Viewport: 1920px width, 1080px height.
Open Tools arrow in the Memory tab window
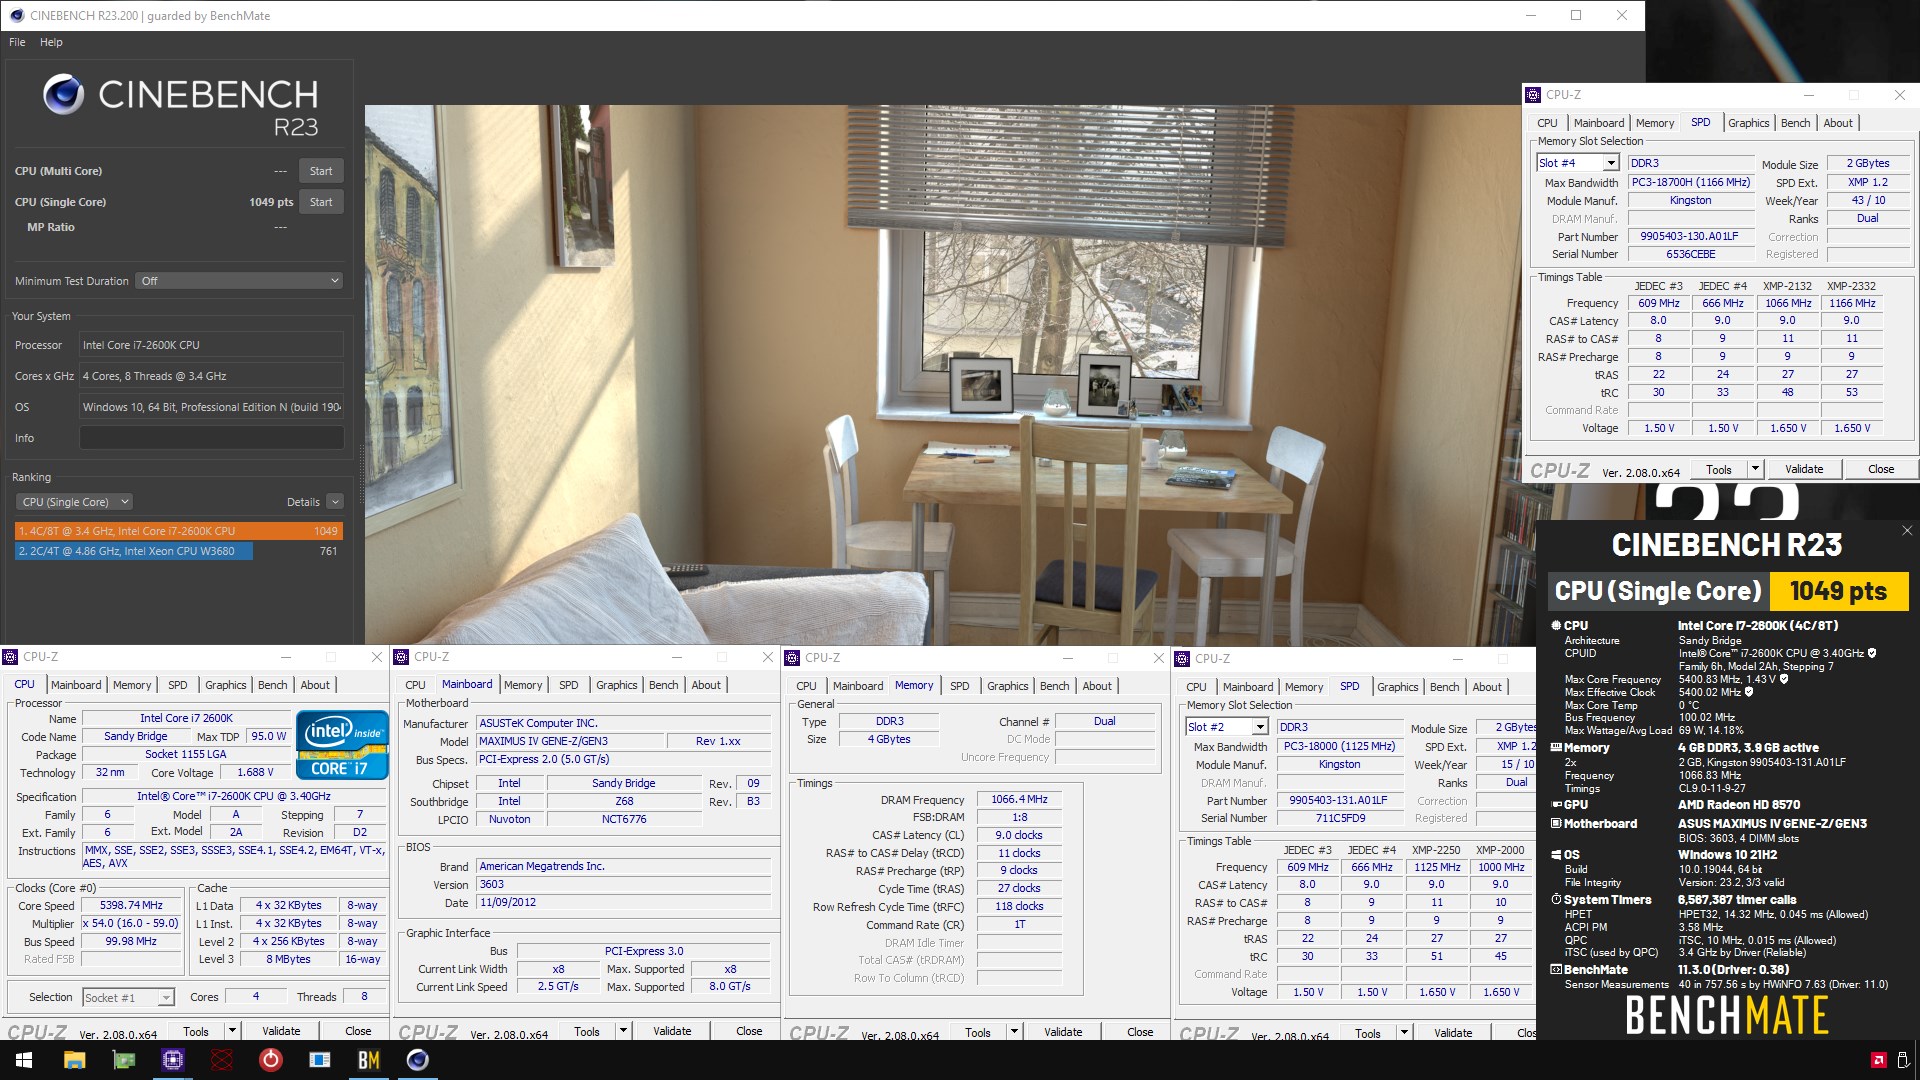click(x=1014, y=1032)
